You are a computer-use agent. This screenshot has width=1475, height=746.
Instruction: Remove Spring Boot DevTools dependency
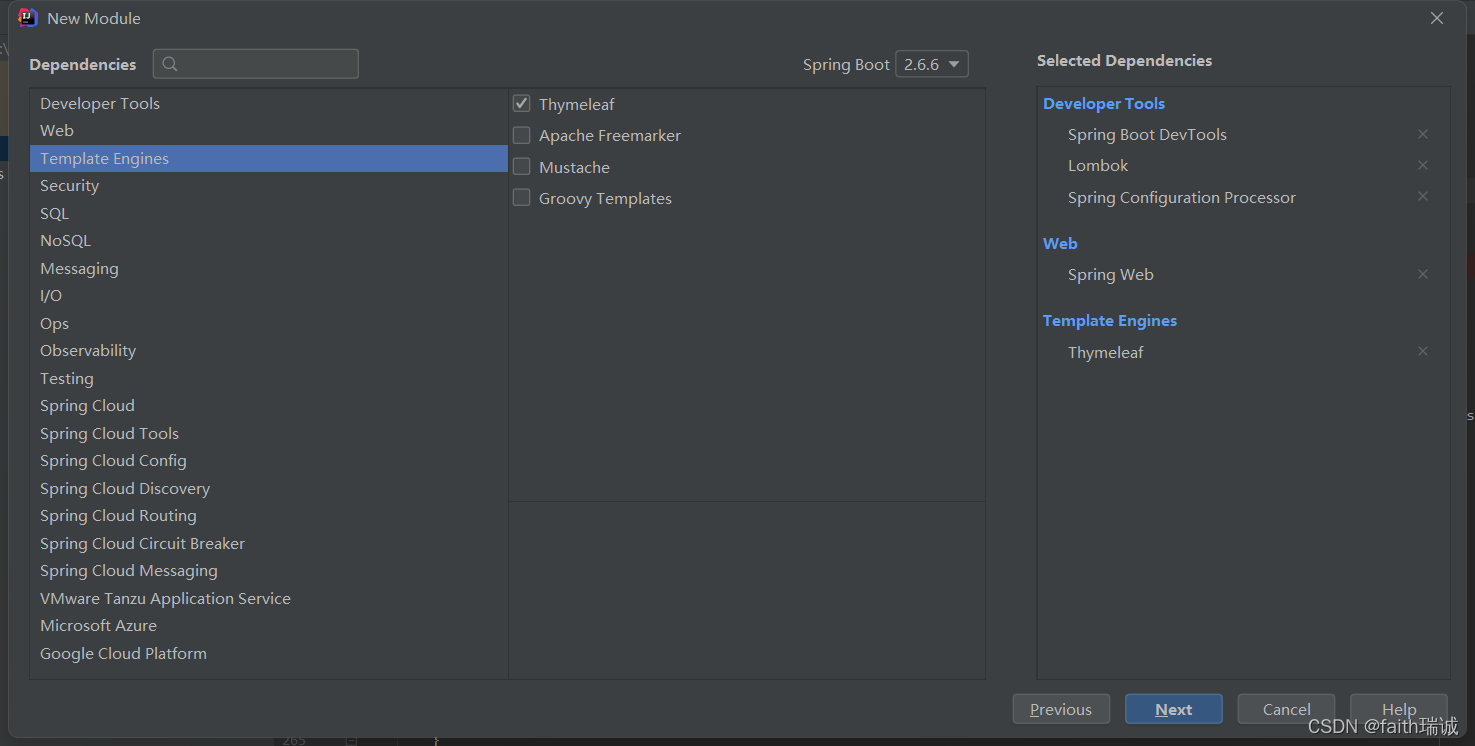point(1423,134)
